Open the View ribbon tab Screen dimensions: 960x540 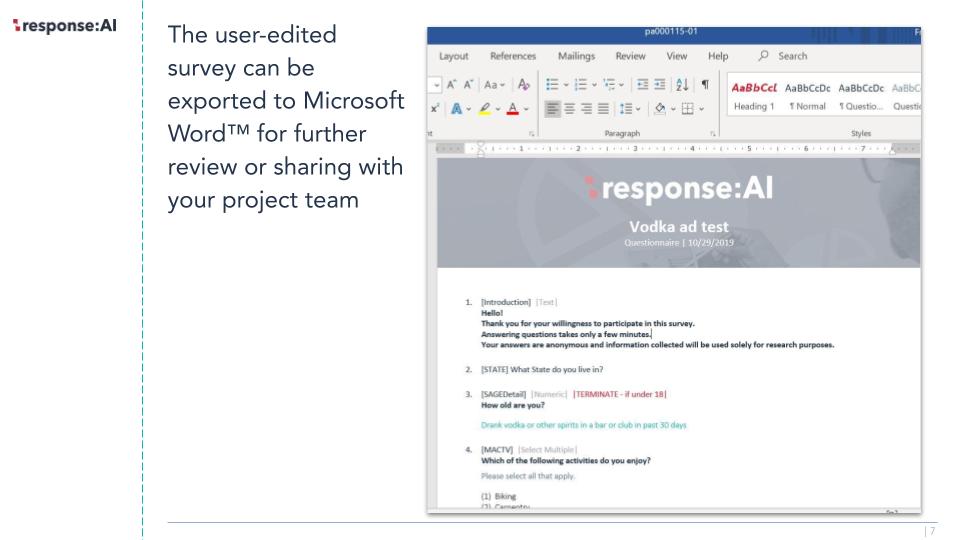point(677,56)
